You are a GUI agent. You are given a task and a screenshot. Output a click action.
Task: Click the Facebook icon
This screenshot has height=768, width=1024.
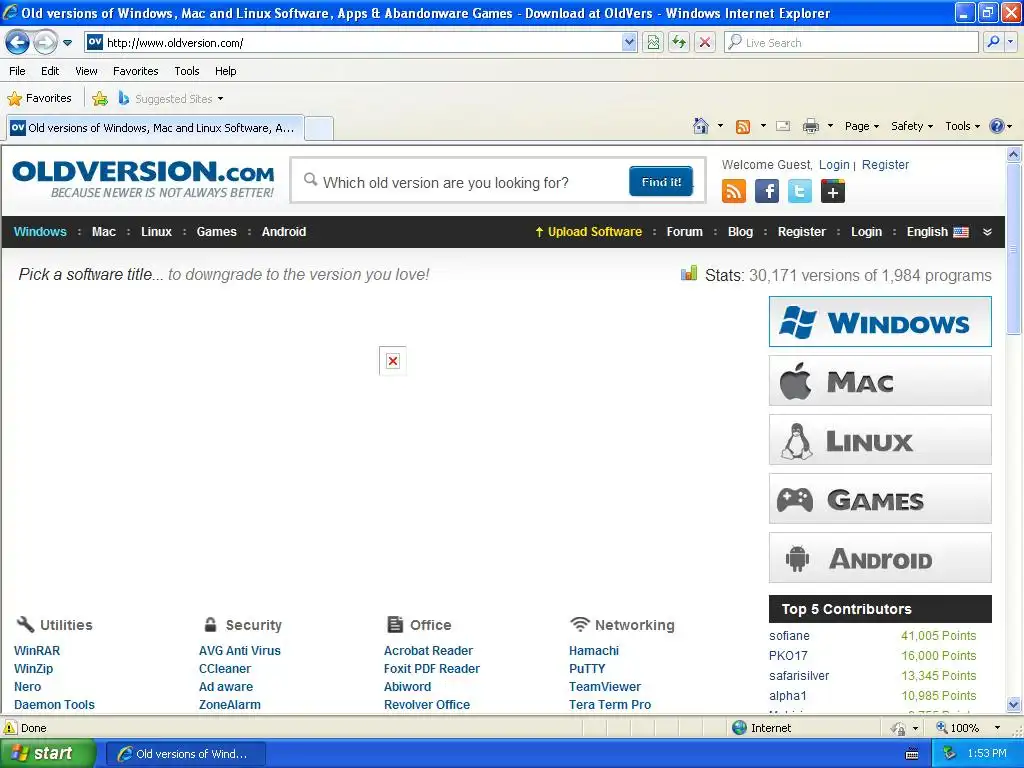click(x=767, y=191)
